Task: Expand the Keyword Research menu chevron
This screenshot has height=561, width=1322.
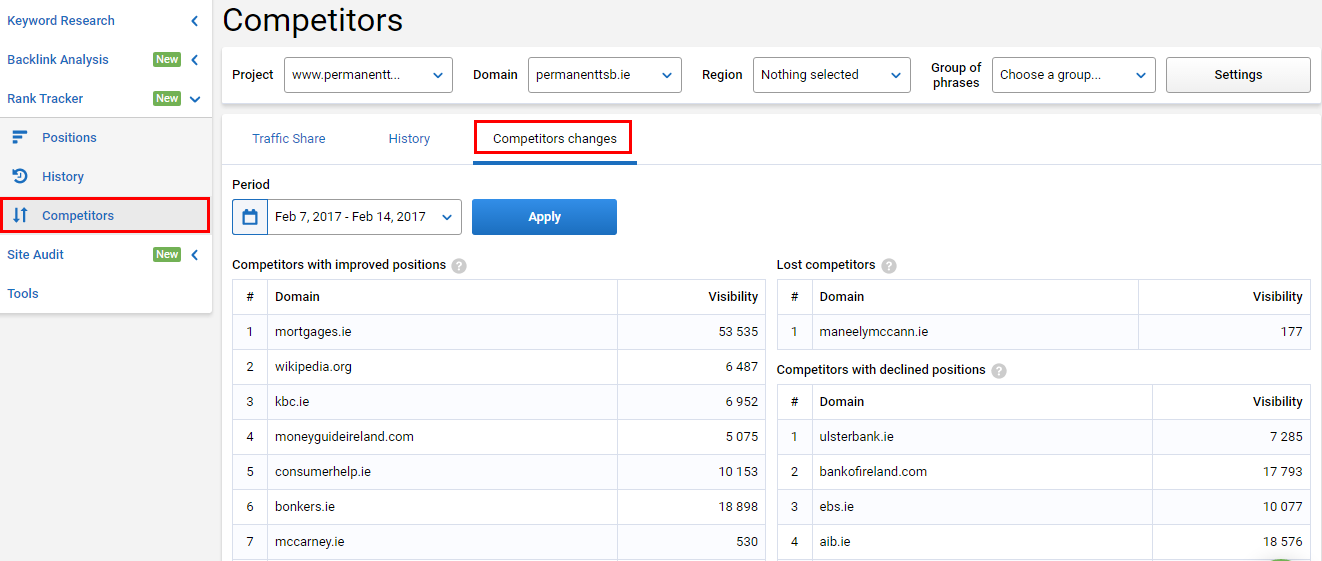Action: tap(195, 21)
